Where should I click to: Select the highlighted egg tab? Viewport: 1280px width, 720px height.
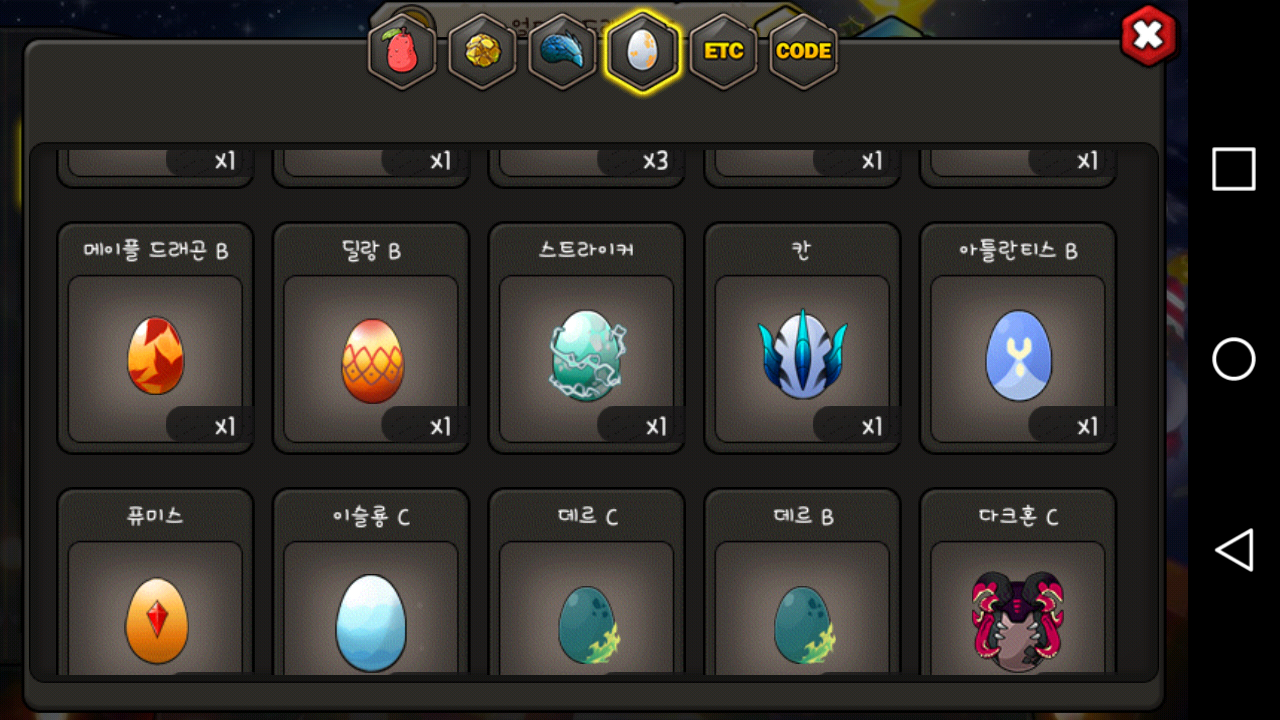pos(642,52)
